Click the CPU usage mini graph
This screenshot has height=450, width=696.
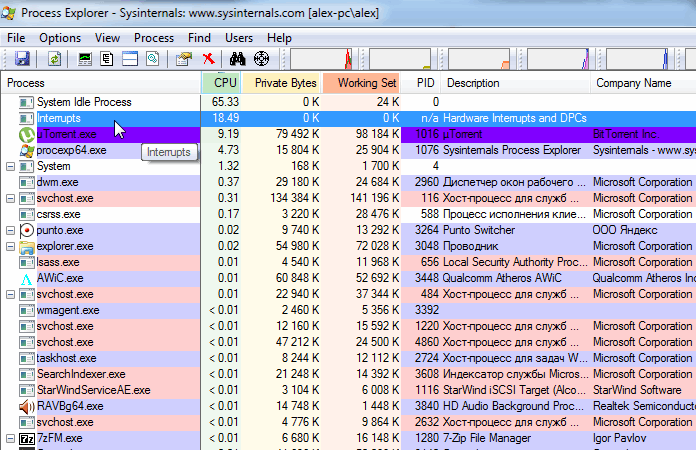pyautogui.click(x=321, y=59)
